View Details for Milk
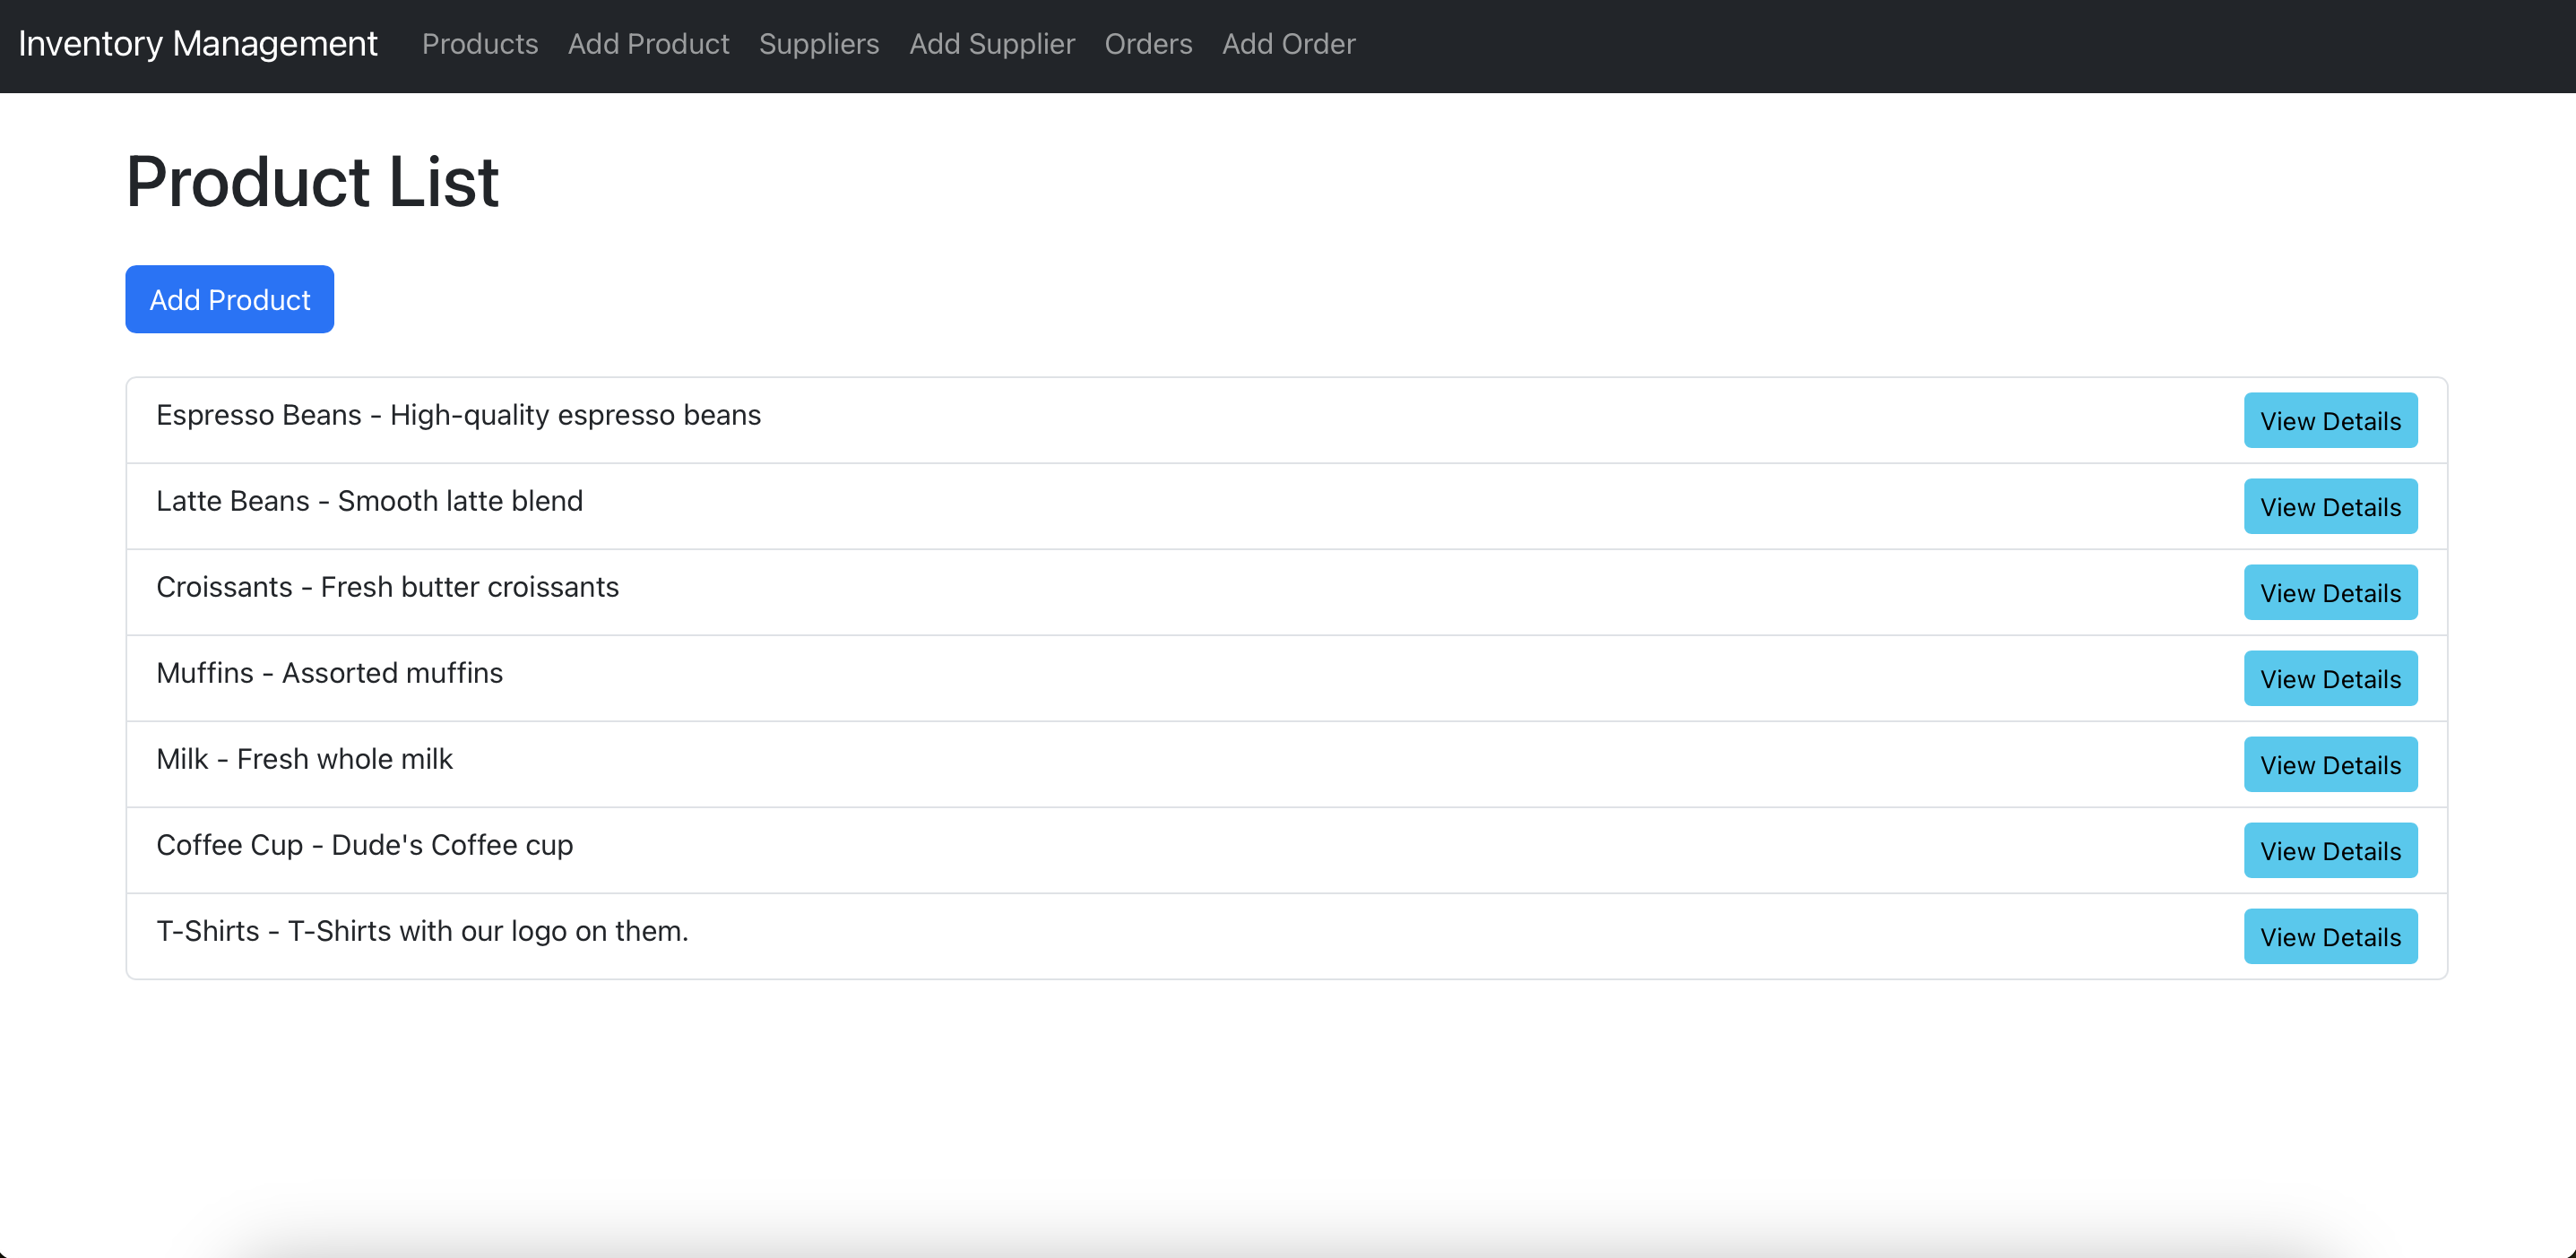 2329,765
